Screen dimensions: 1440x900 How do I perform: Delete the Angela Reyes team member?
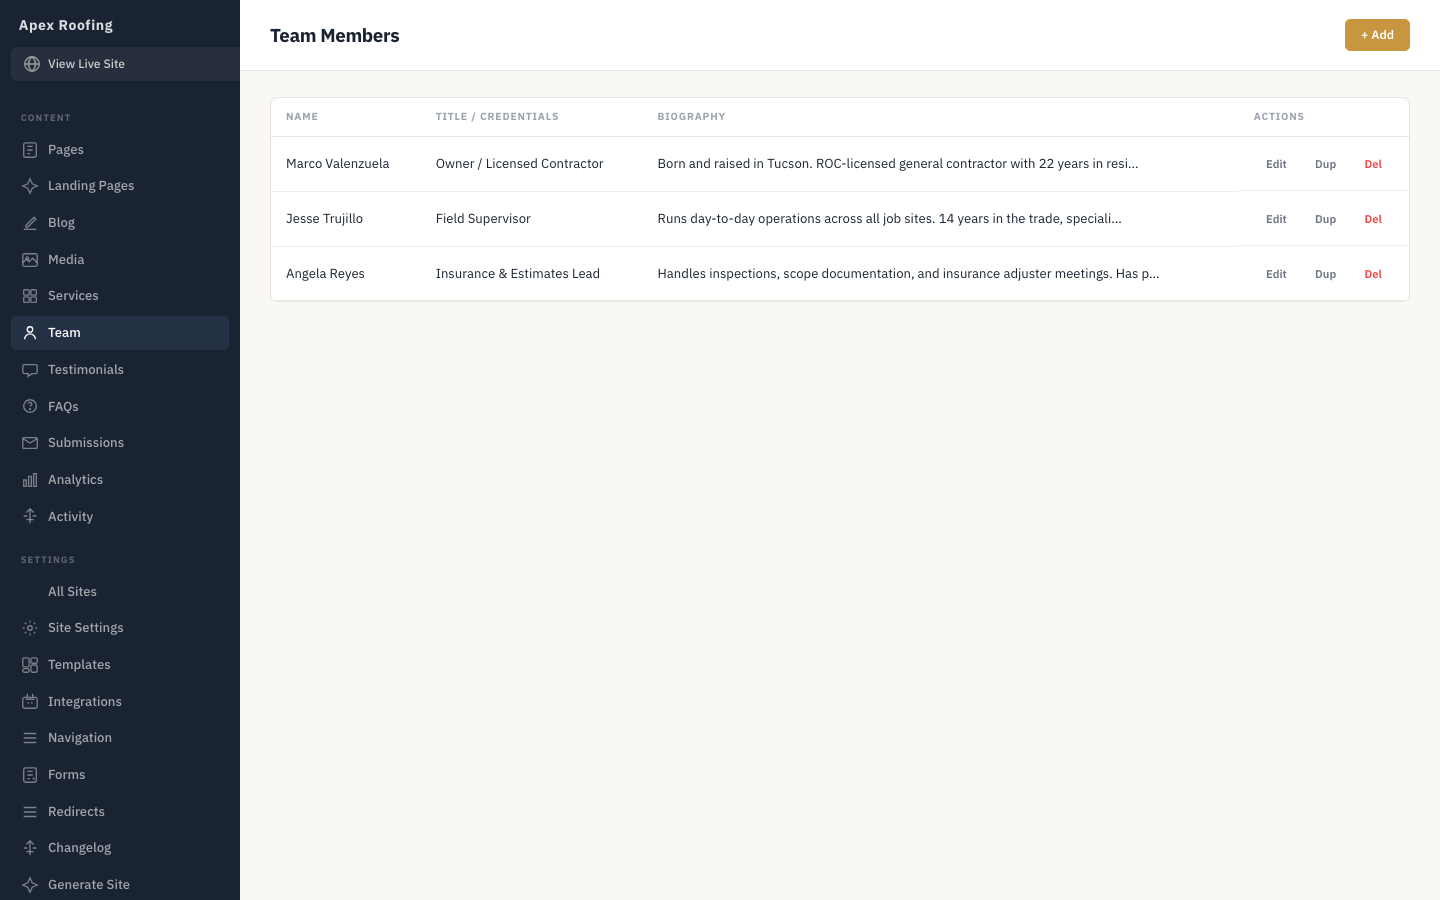(1373, 274)
